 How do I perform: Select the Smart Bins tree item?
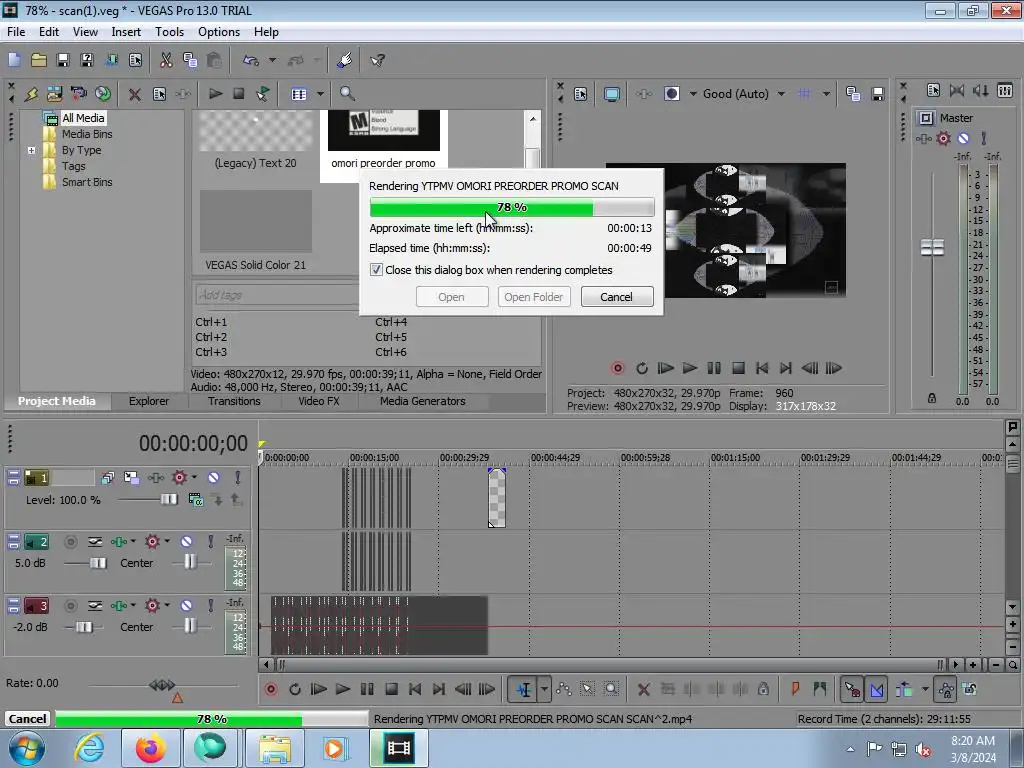[87, 182]
